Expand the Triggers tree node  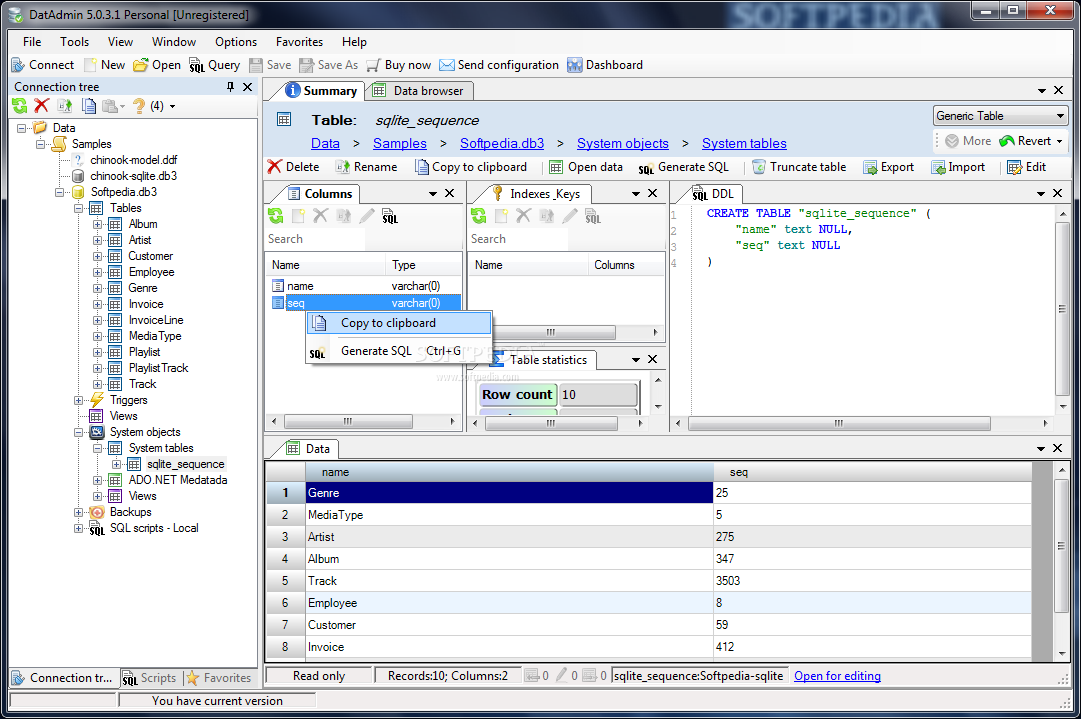tap(78, 400)
